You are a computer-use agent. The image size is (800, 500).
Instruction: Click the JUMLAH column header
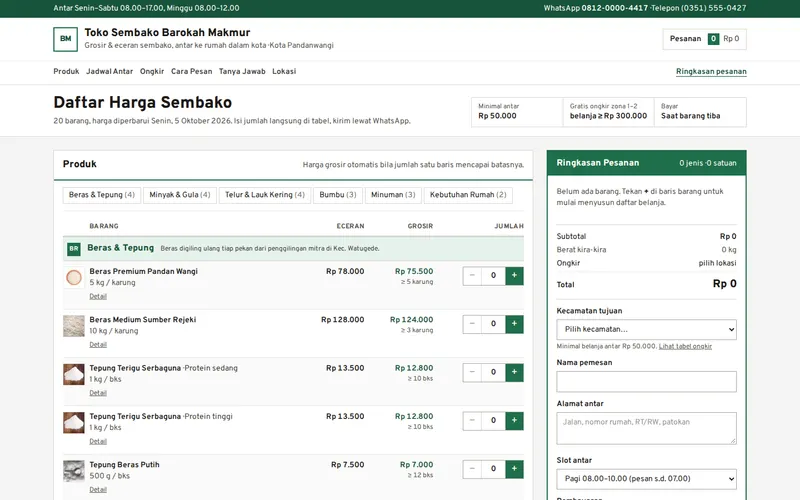pos(509,226)
